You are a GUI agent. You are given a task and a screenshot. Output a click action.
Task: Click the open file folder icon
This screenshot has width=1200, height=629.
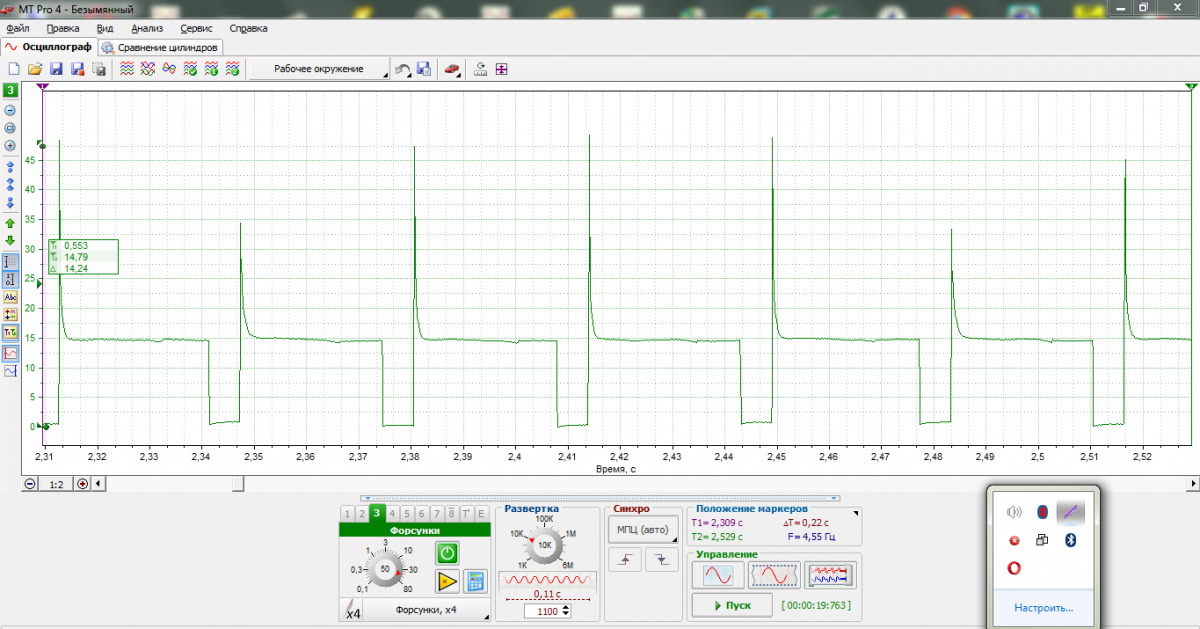pyautogui.click(x=35, y=69)
